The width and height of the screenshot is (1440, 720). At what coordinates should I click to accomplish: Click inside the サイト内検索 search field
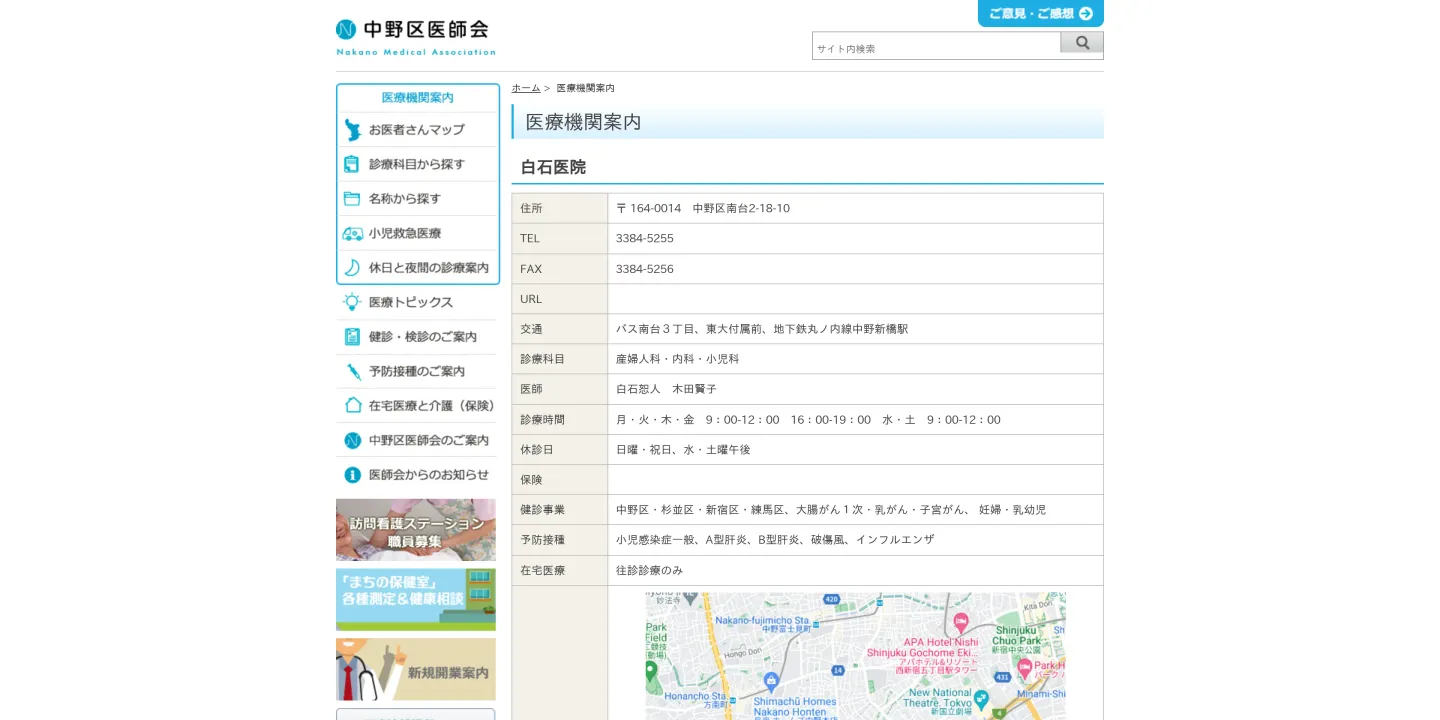point(935,46)
